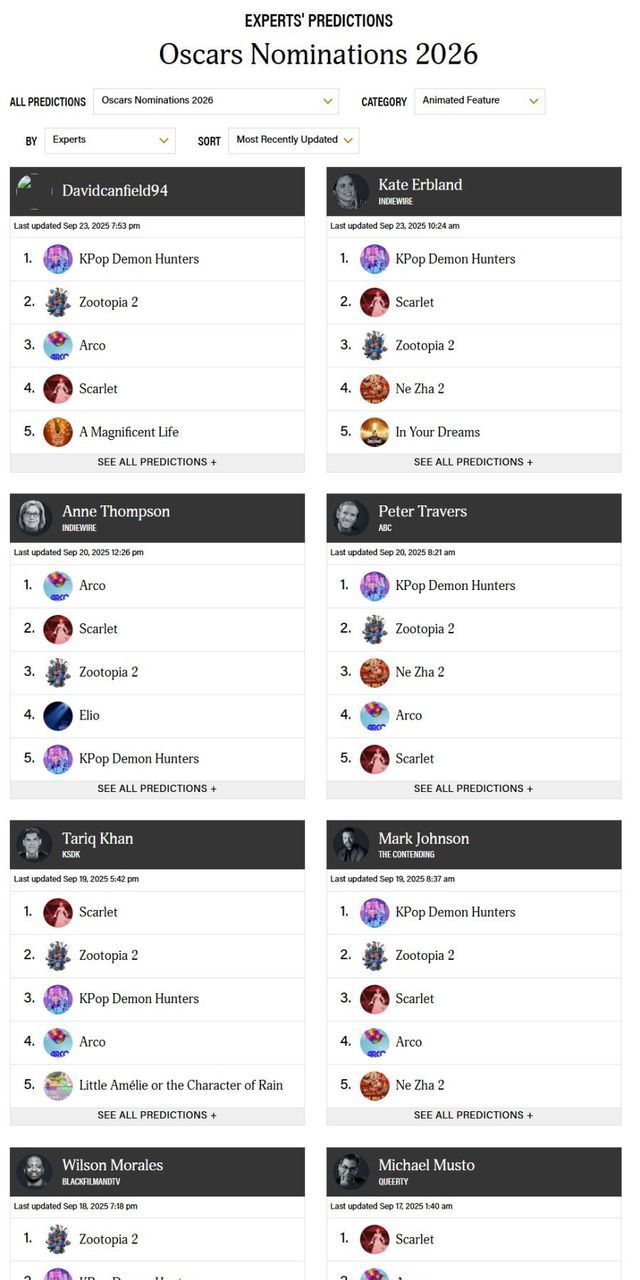Click Mark Johnson's profile photo
This screenshot has height=1280, width=640.
[x=351, y=845]
